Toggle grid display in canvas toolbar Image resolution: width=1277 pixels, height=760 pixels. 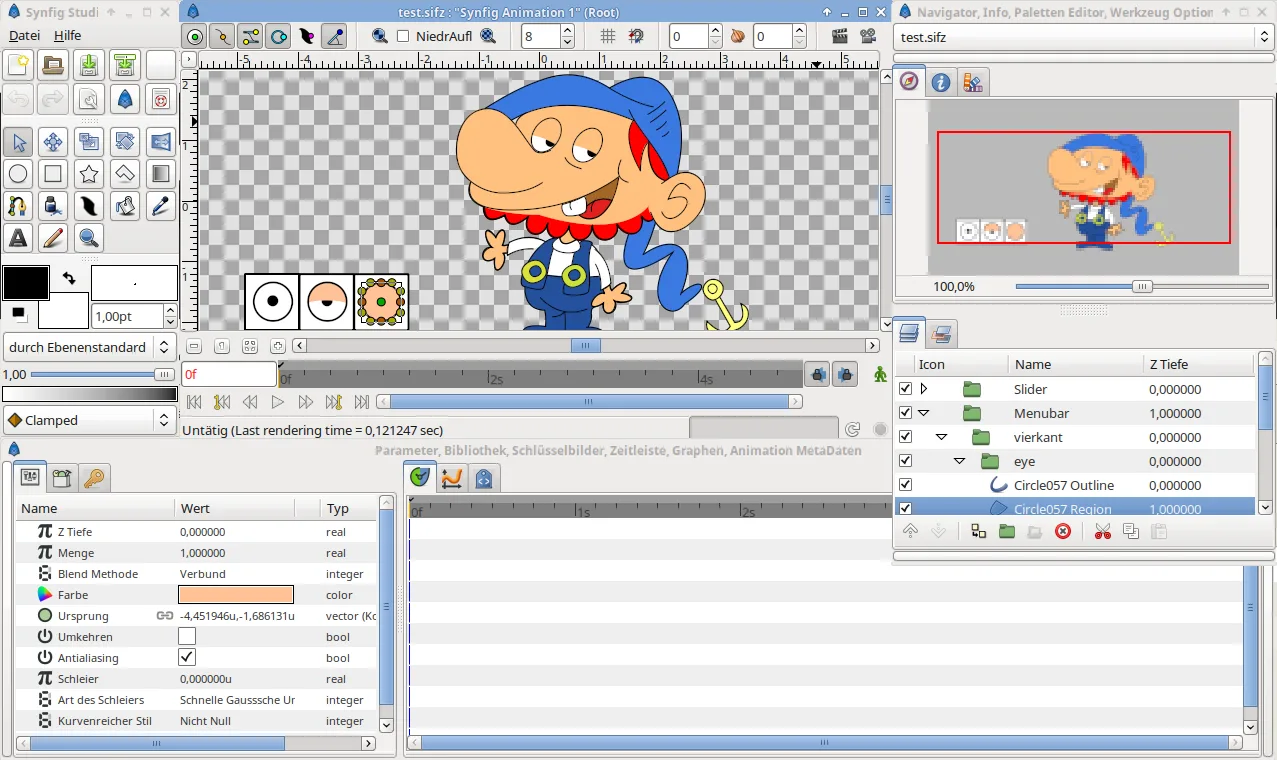(607, 36)
